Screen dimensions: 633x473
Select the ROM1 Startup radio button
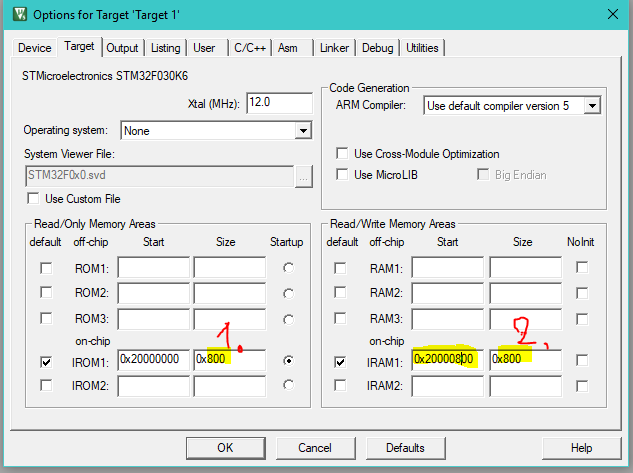click(288, 268)
